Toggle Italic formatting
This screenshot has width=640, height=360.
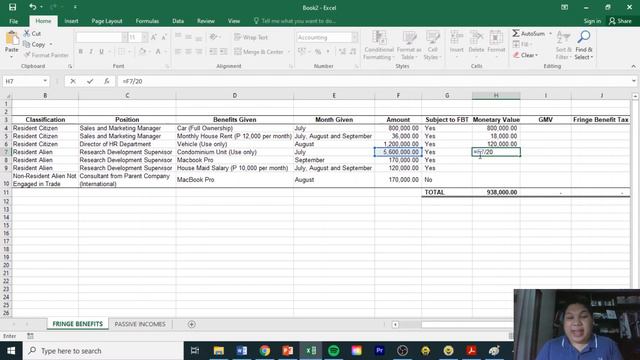(91, 51)
